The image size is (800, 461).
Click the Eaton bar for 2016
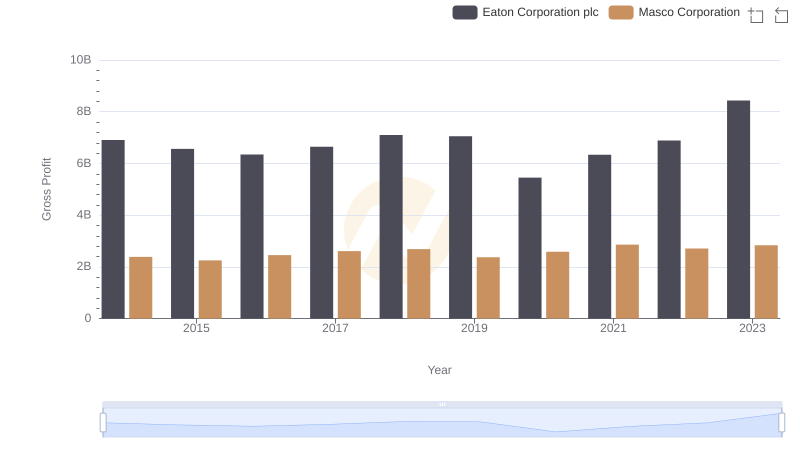click(x=252, y=237)
